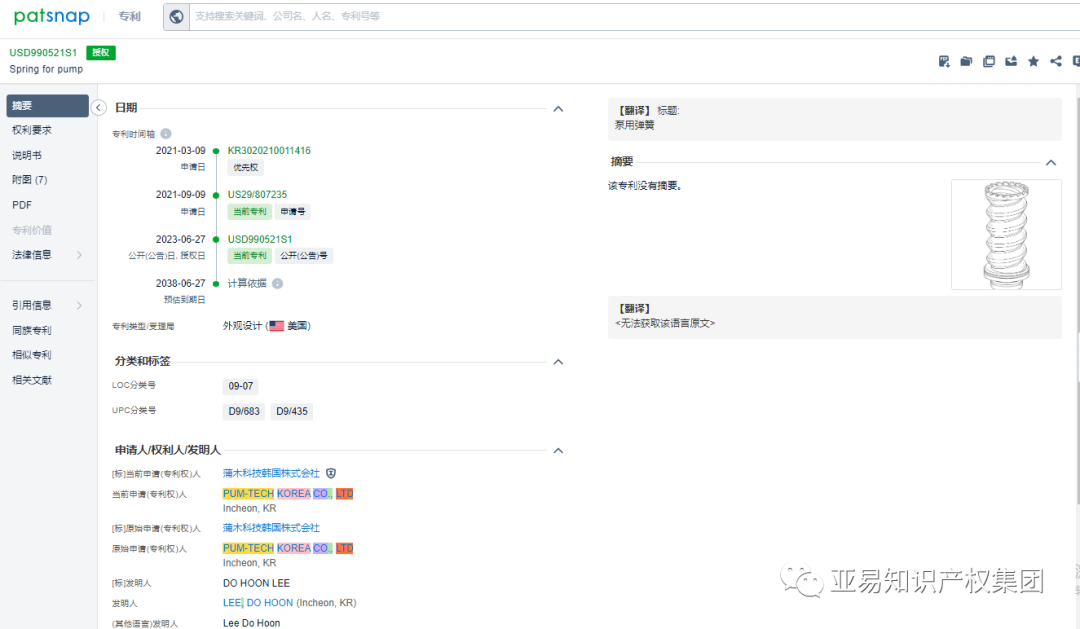Open the 相关文献 sidebar item
1080x629 pixels.
pos(32,380)
